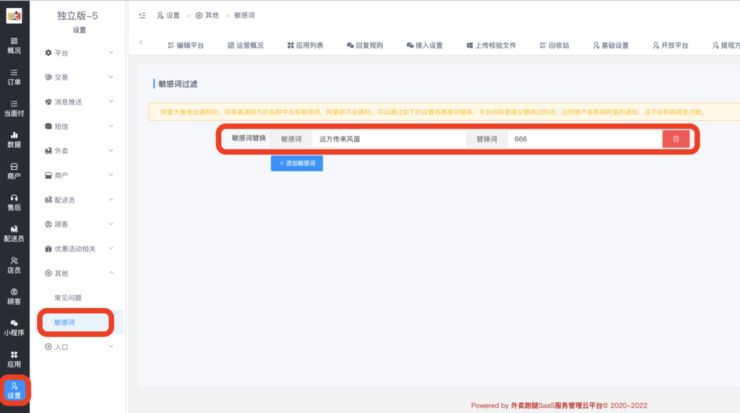Expand the 交易 menu section
This screenshot has height=413, width=740.
[x=79, y=77]
